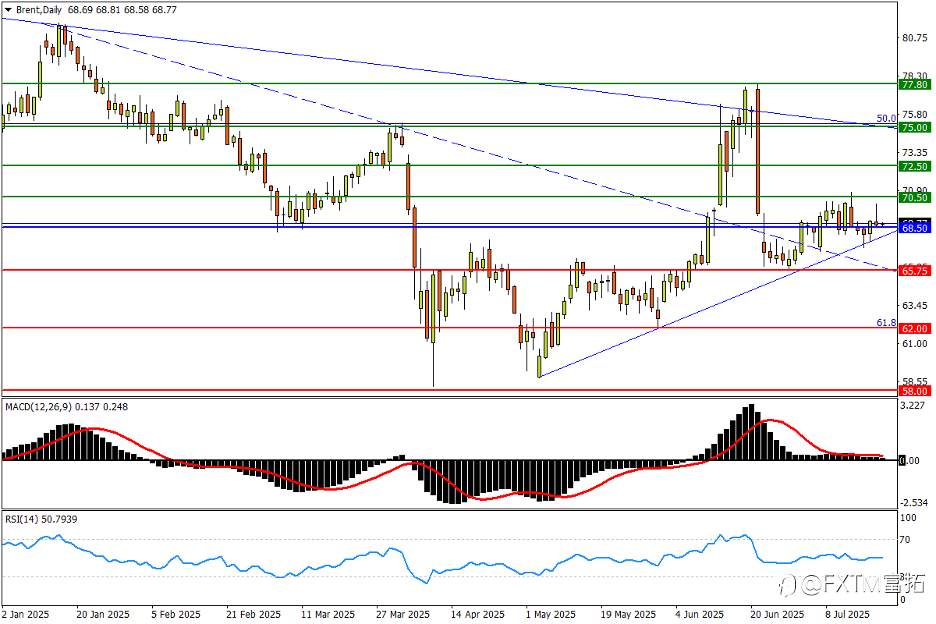Click the 20 Jan 2025 date label

[104, 614]
